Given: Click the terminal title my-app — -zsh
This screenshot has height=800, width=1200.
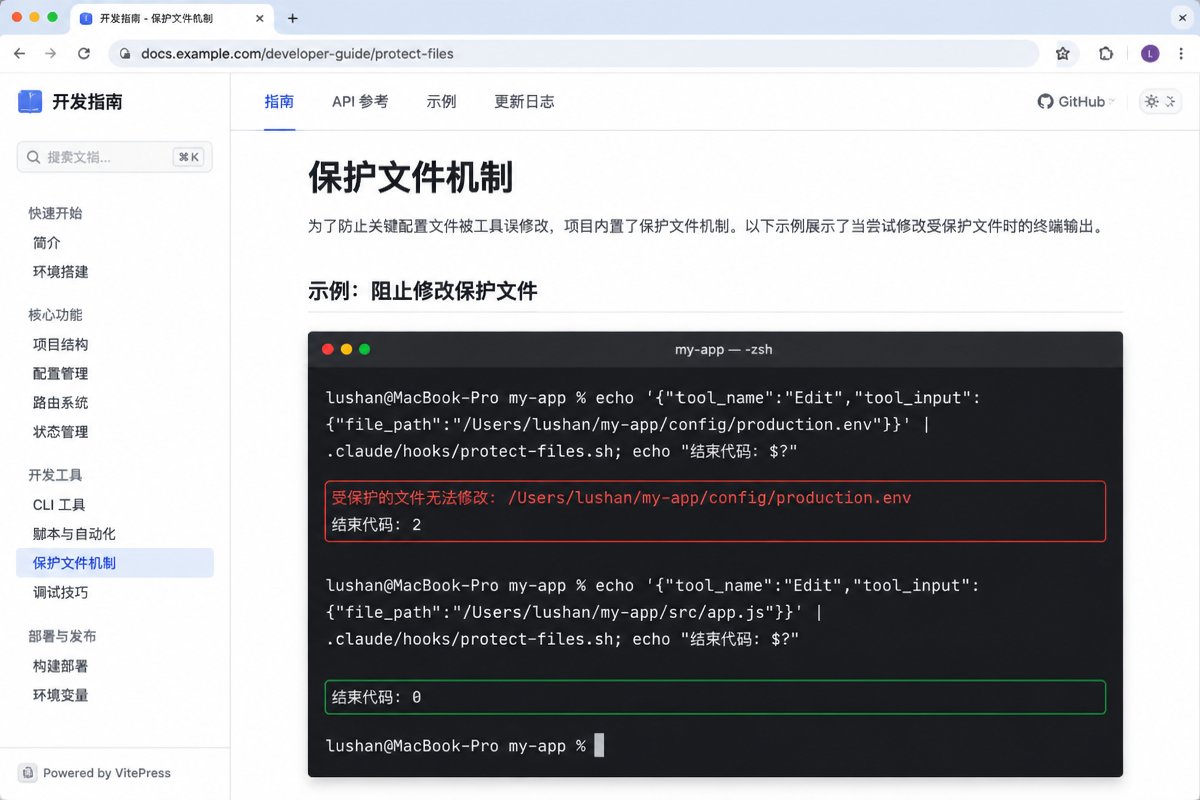Looking at the screenshot, I should (x=723, y=349).
